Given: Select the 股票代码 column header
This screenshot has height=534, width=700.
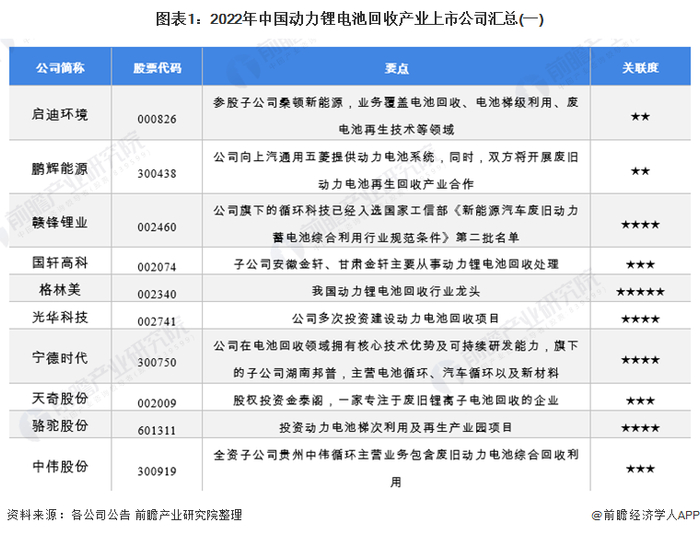Looking at the screenshot, I should tap(157, 68).
